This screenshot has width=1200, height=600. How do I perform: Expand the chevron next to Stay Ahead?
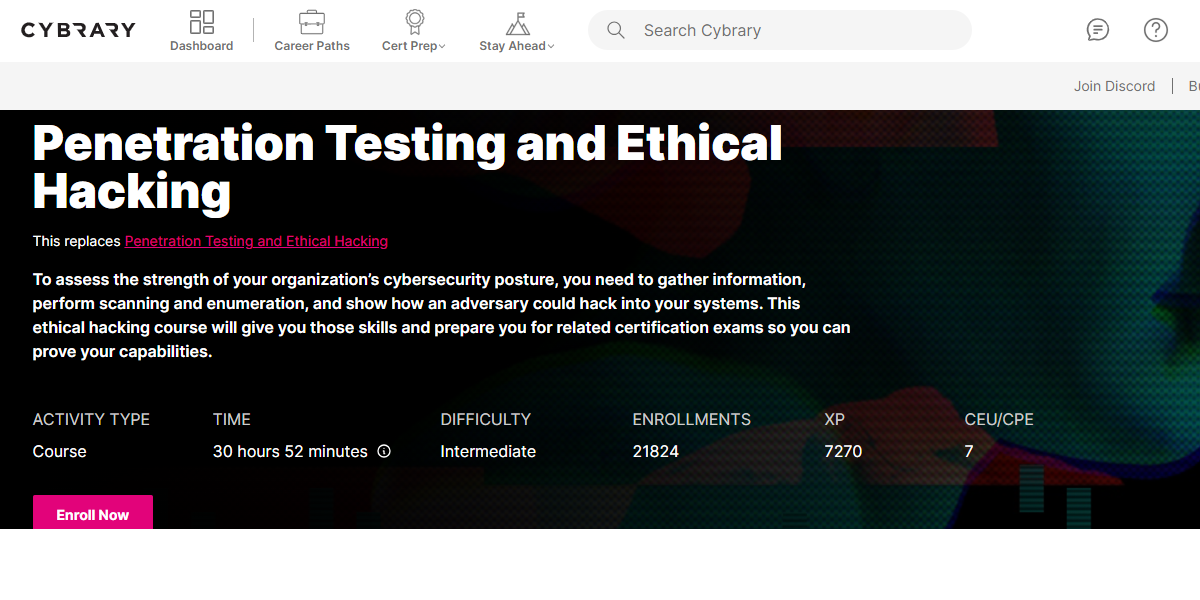(x=549, y=45)
